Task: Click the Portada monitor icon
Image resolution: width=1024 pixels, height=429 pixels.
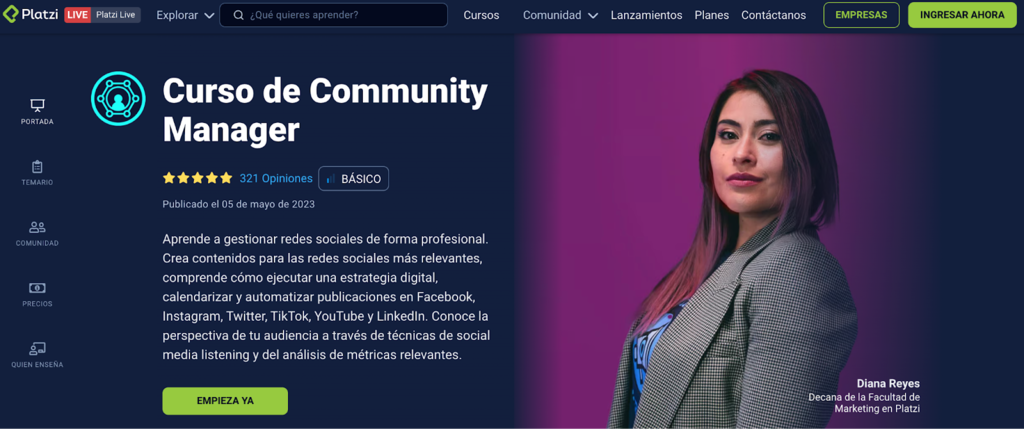Action: click(37, 105)
